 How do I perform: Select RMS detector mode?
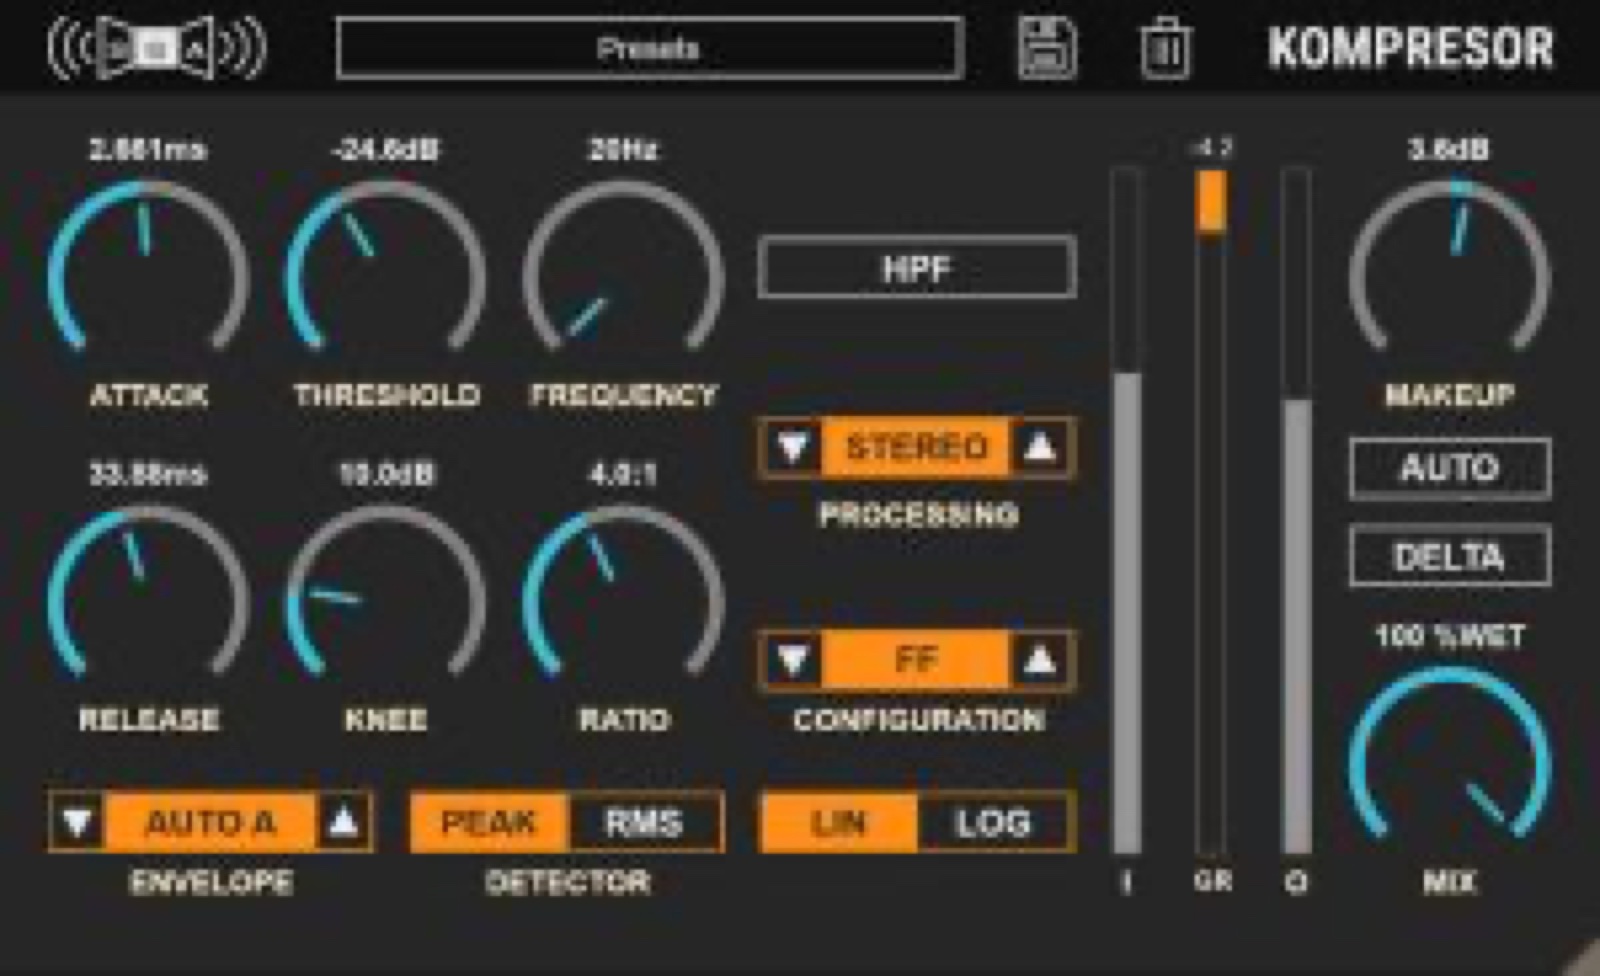point(645,822)
